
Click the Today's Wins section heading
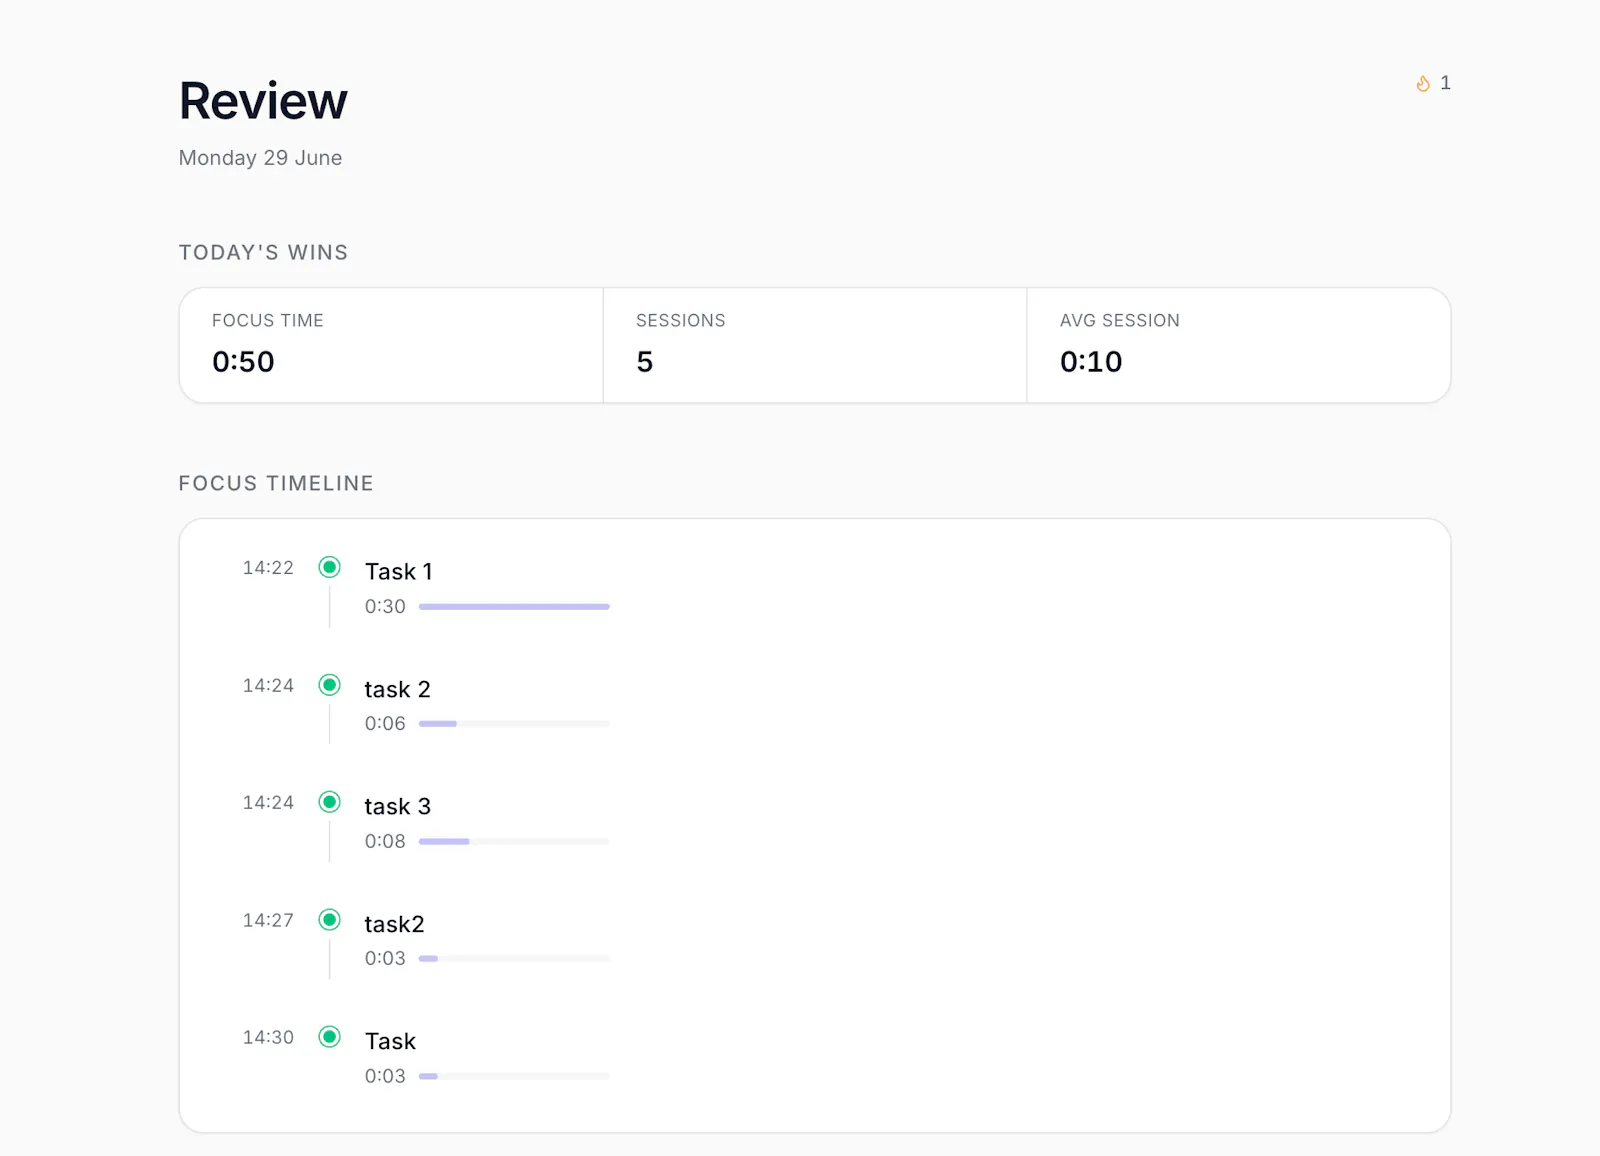coord(263,253)
